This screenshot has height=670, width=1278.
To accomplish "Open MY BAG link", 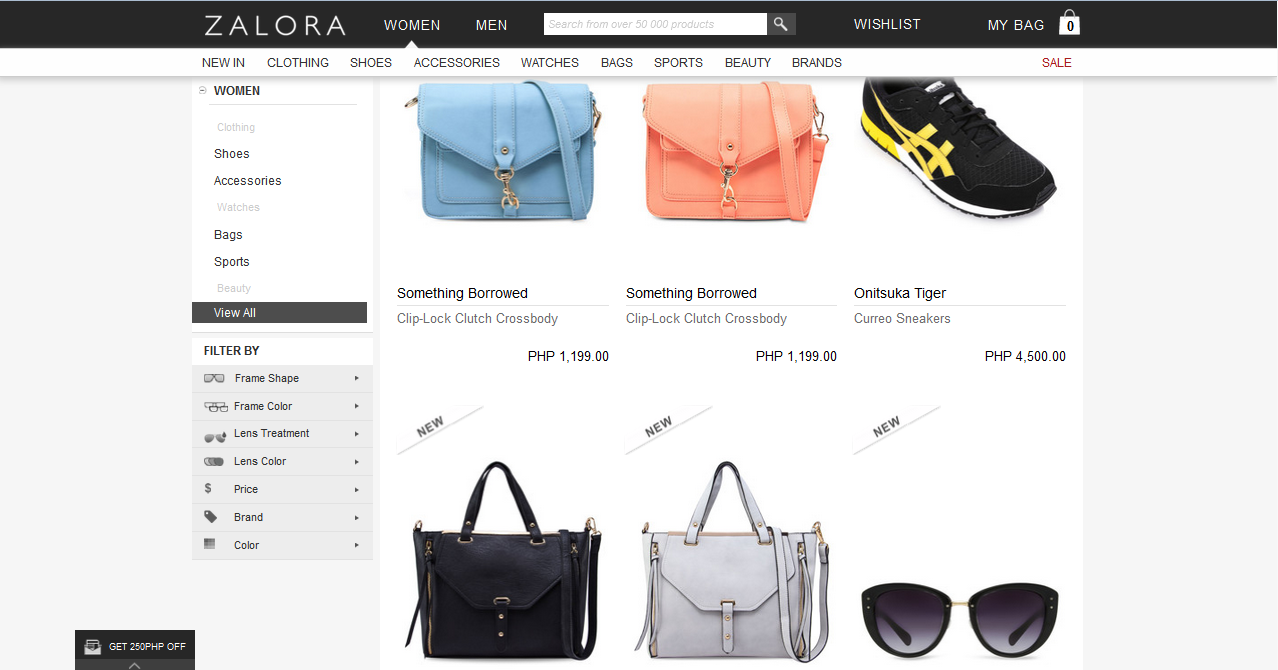I will pos(1016,25).
